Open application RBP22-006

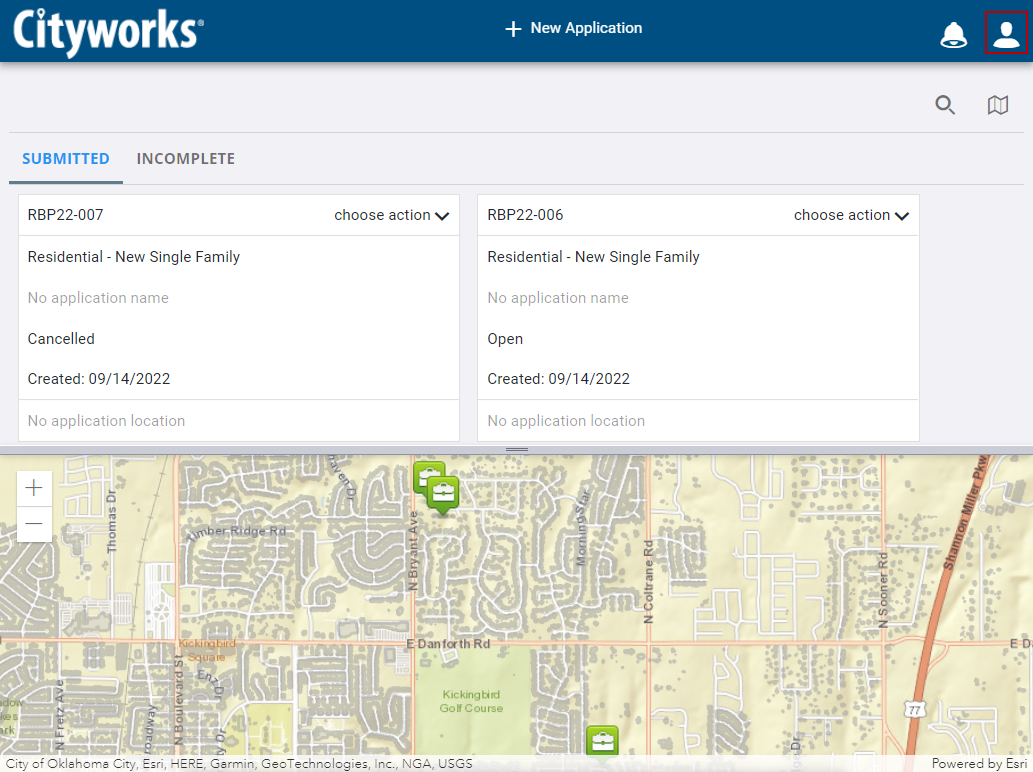526,215
